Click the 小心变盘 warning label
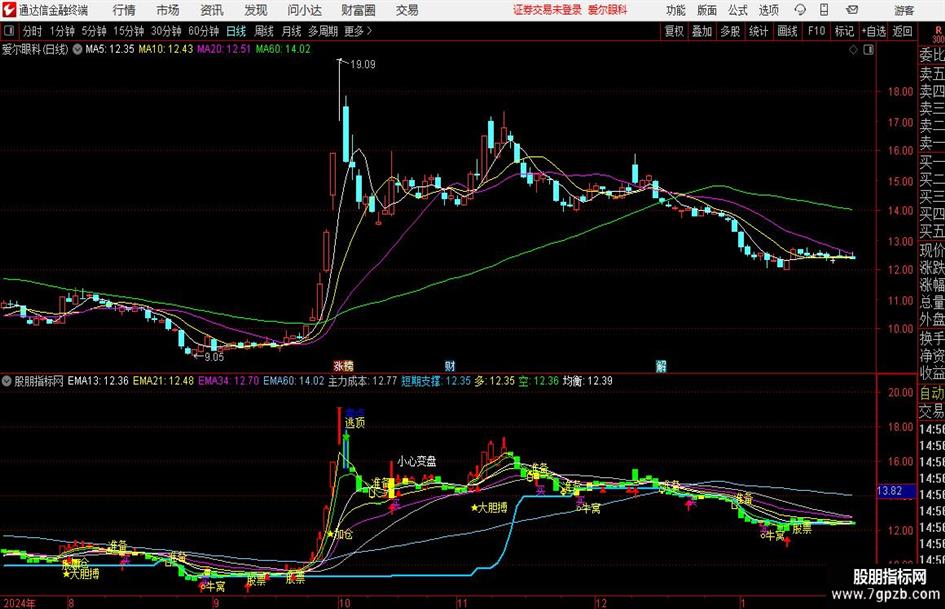 [416, 461]
